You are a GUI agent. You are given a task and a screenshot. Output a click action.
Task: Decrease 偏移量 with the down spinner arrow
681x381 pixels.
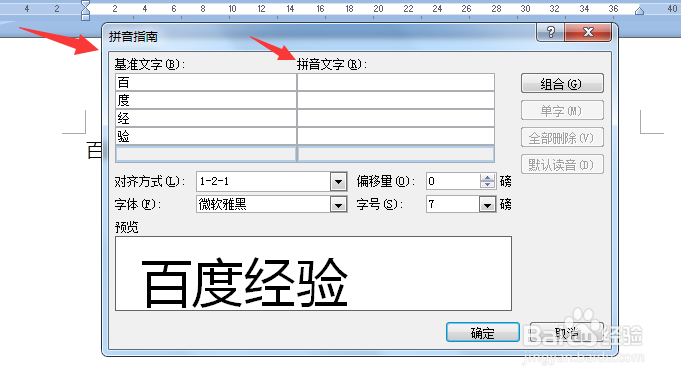(487, 185)
